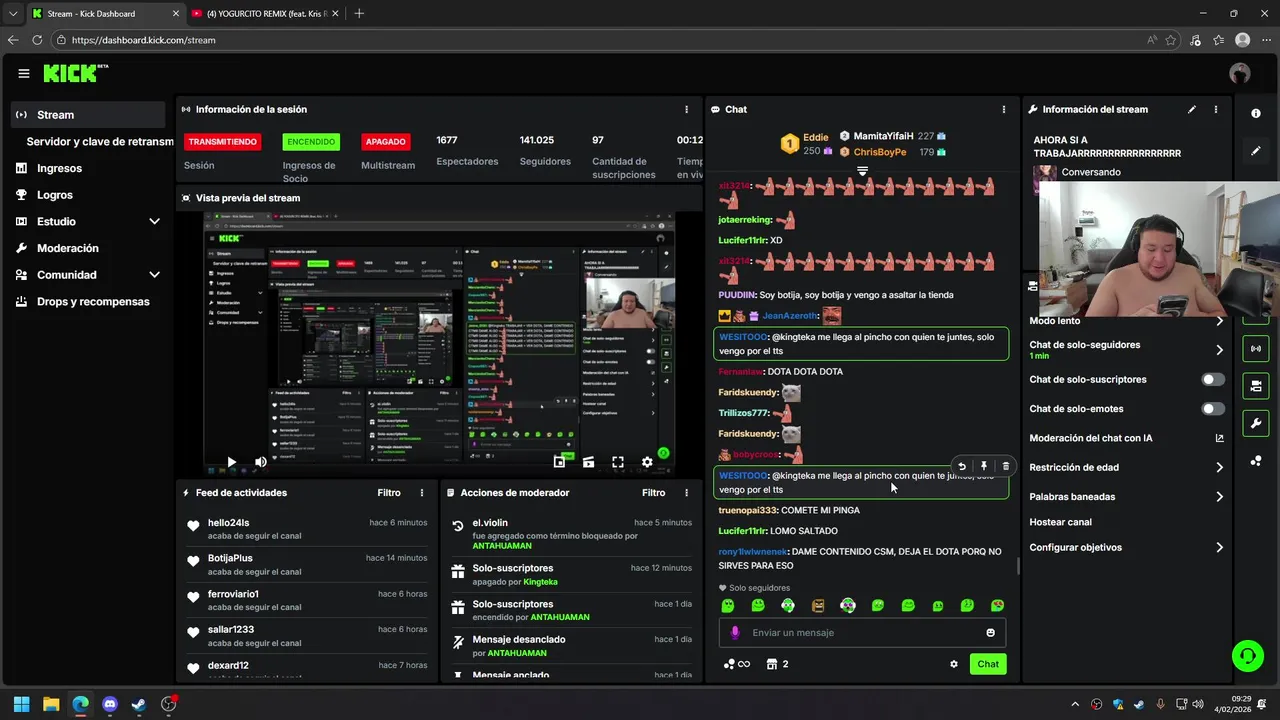Click the info icon in right sidebar
Image resolution: width=1280 pixels, height=720 pixels.
1256,114
